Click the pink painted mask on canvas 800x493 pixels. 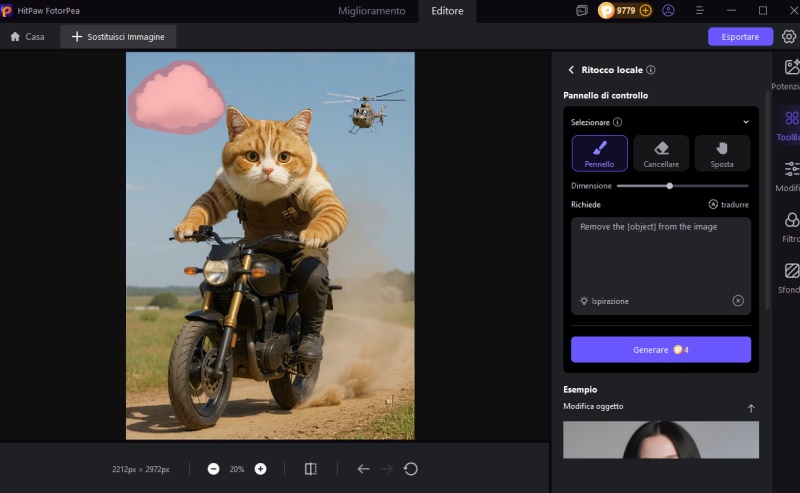[176, 98]
